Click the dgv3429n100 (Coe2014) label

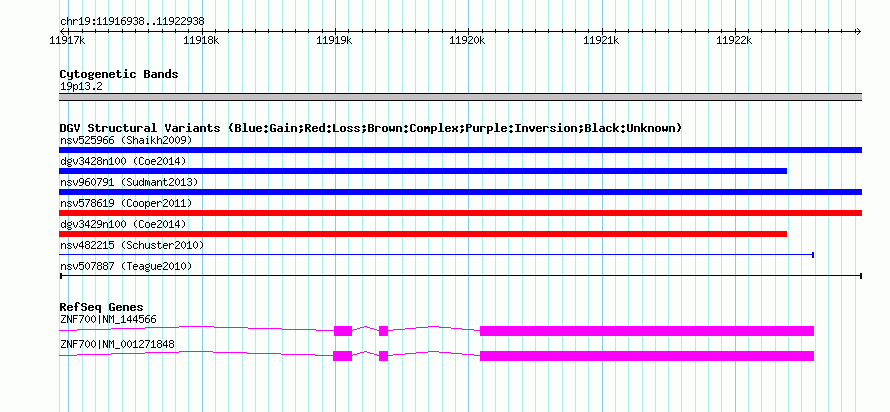tap(123, 224)
